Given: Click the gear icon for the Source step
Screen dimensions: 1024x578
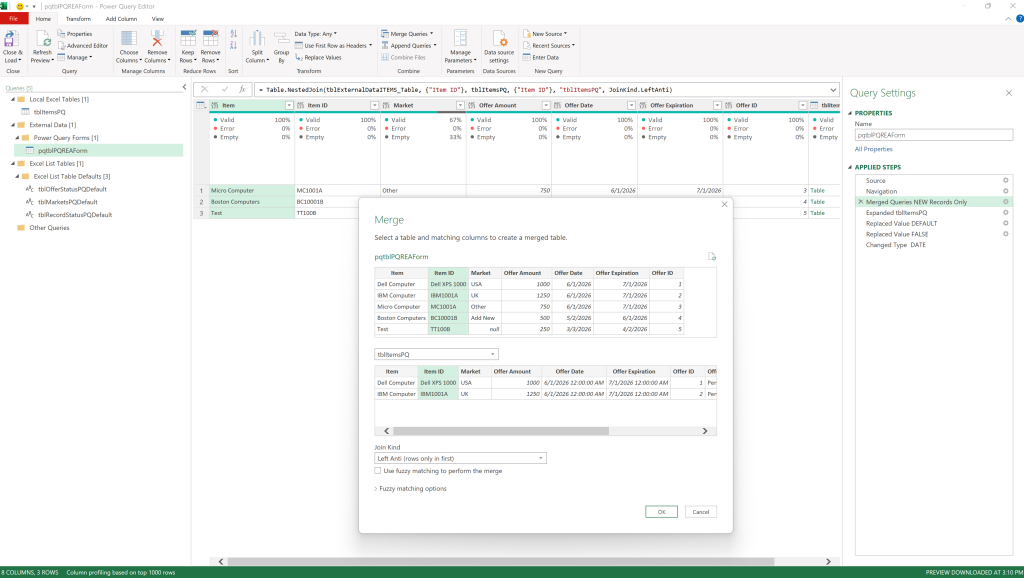Looking at the screenshot, I should (1006, 180).
